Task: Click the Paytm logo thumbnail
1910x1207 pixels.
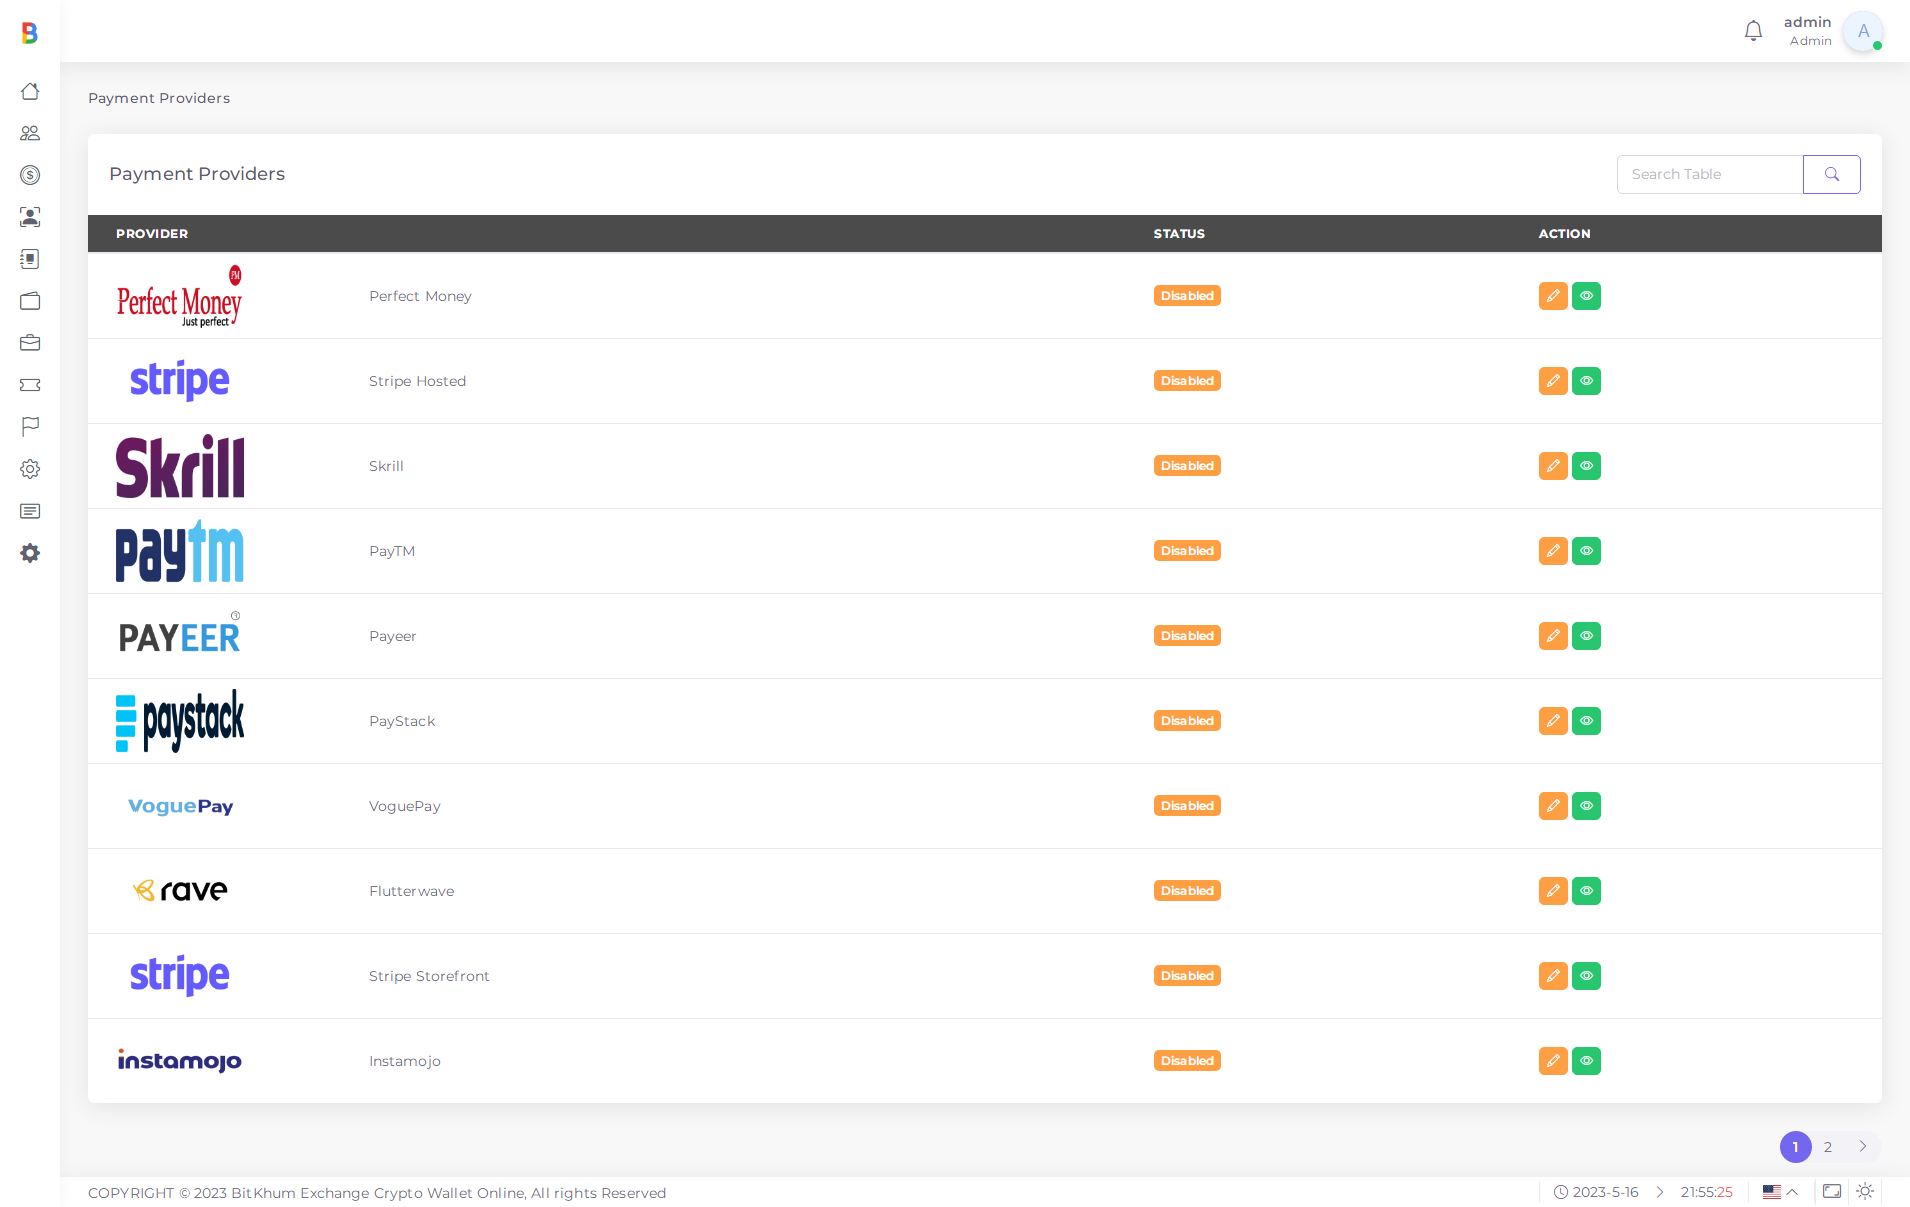Action: [x=180, y=551]
